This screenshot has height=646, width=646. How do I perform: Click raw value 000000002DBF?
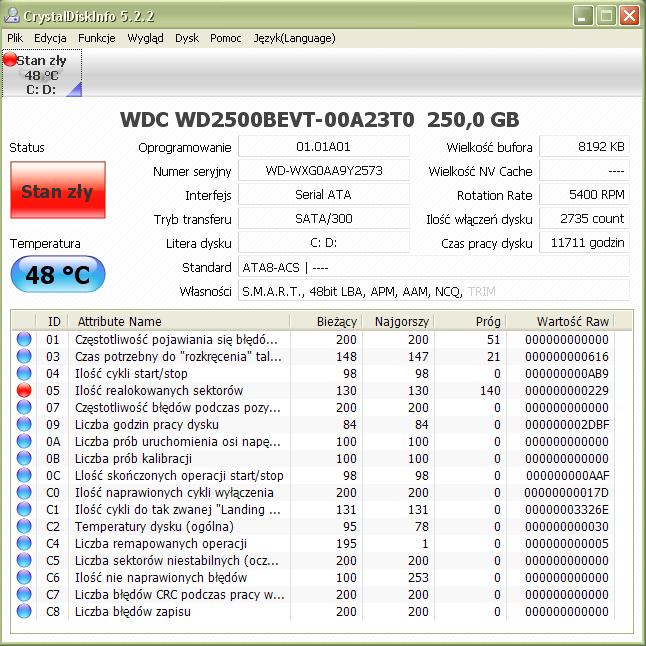coord(567,425)
